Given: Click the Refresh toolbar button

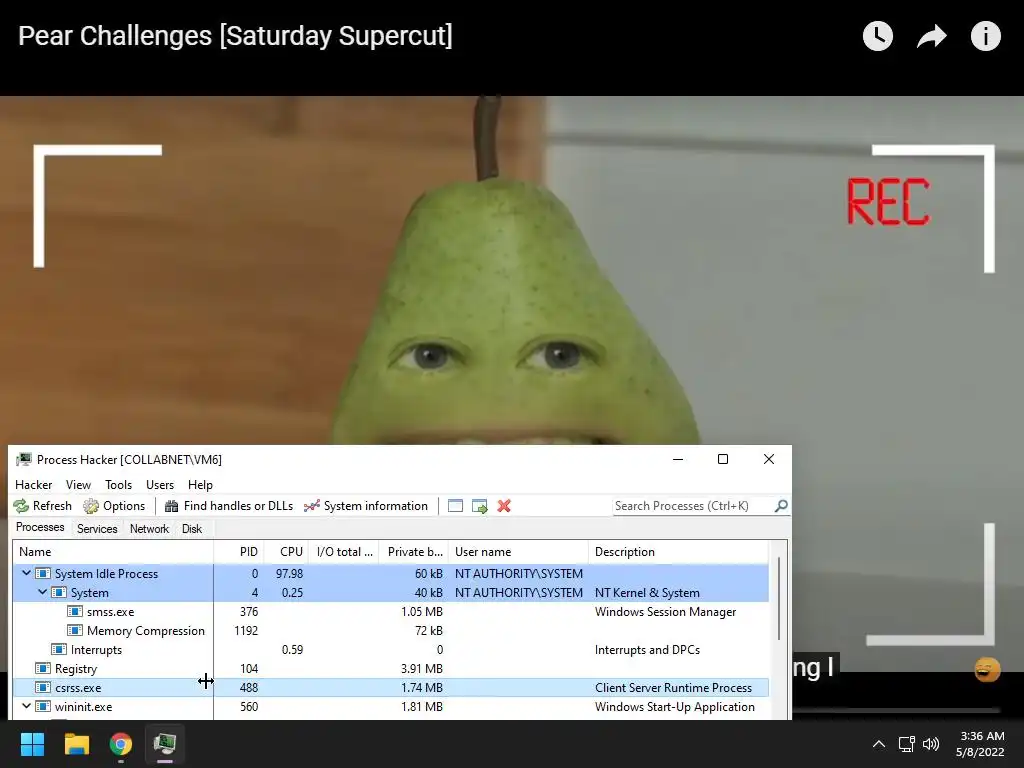Looking at the screenshot, I should click(42, 506).
